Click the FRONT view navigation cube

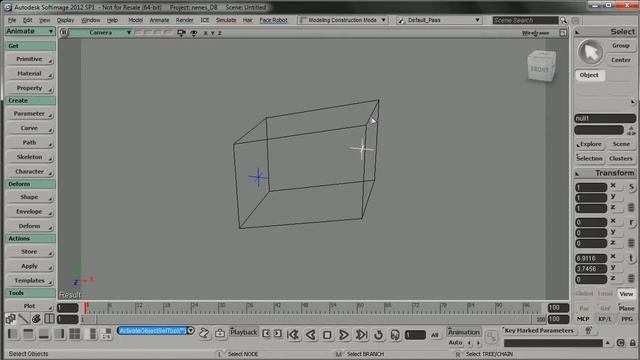pyautogui.click(x=541, y=67)
